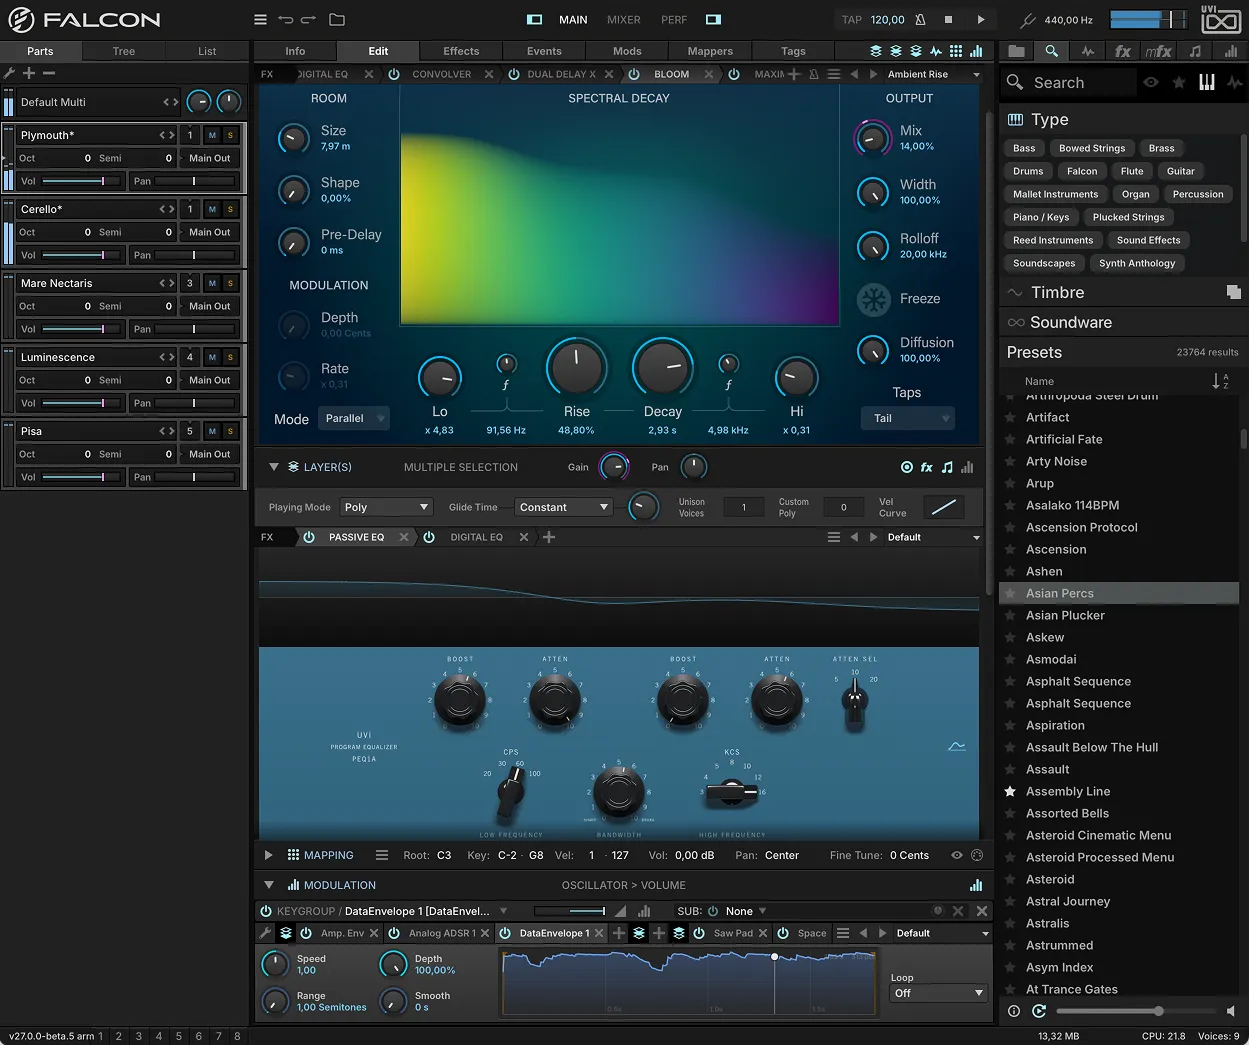Open the folder icon in the top bar
Image resolution: width=1249 pixels, height=1045 pixels.
click(337, 19)
